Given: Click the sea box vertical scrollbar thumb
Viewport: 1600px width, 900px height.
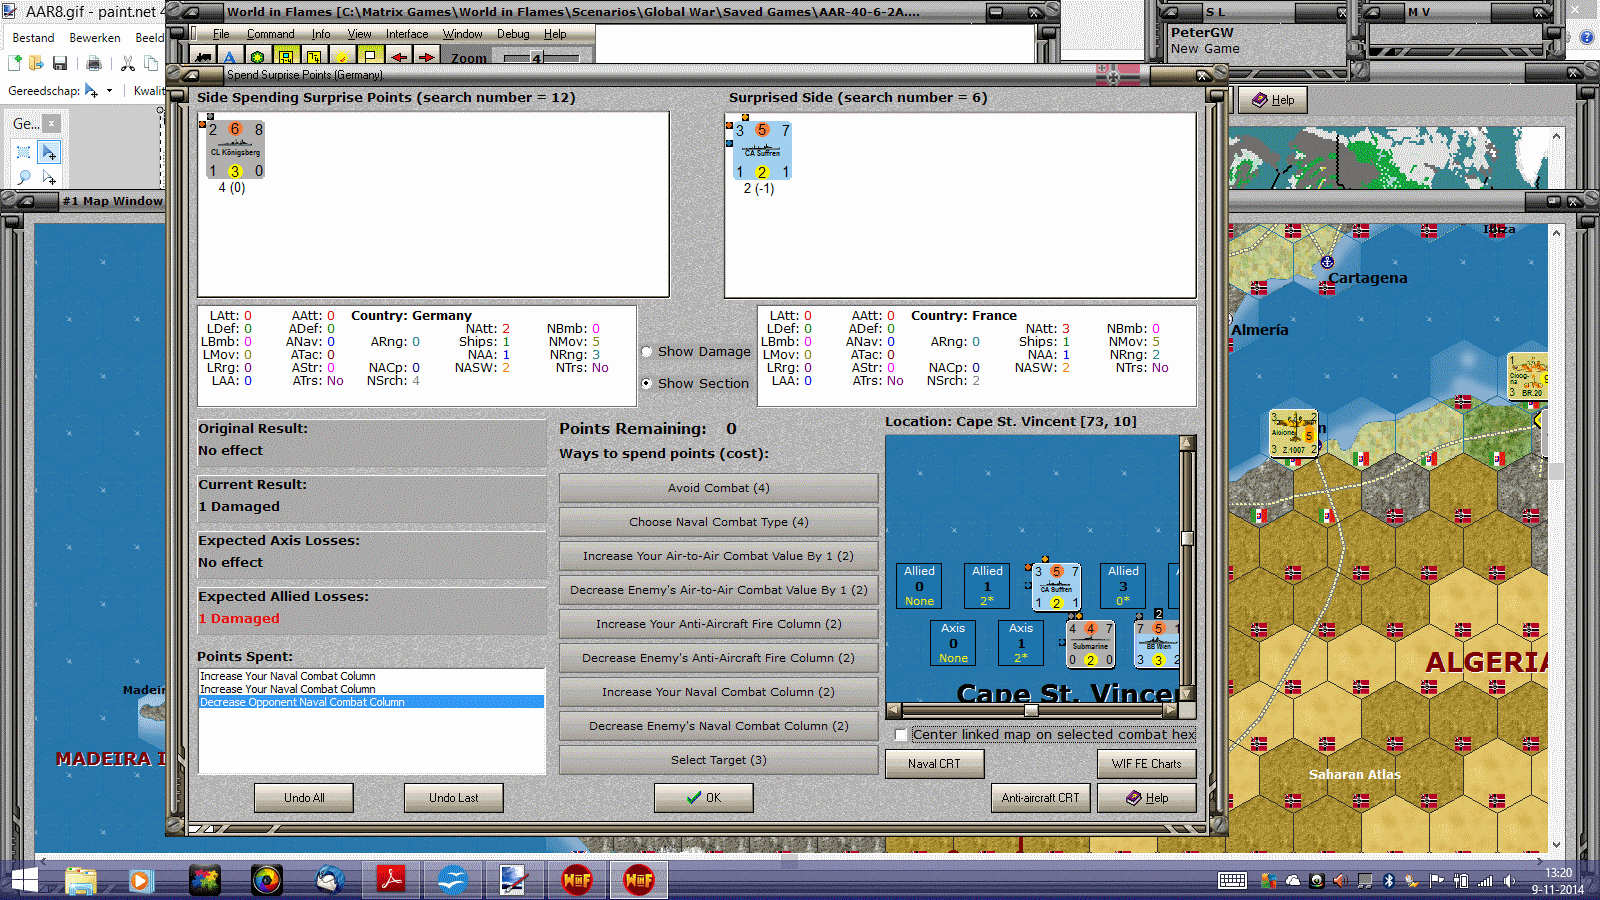Looking at the screenshot, I should (1187, 538).
